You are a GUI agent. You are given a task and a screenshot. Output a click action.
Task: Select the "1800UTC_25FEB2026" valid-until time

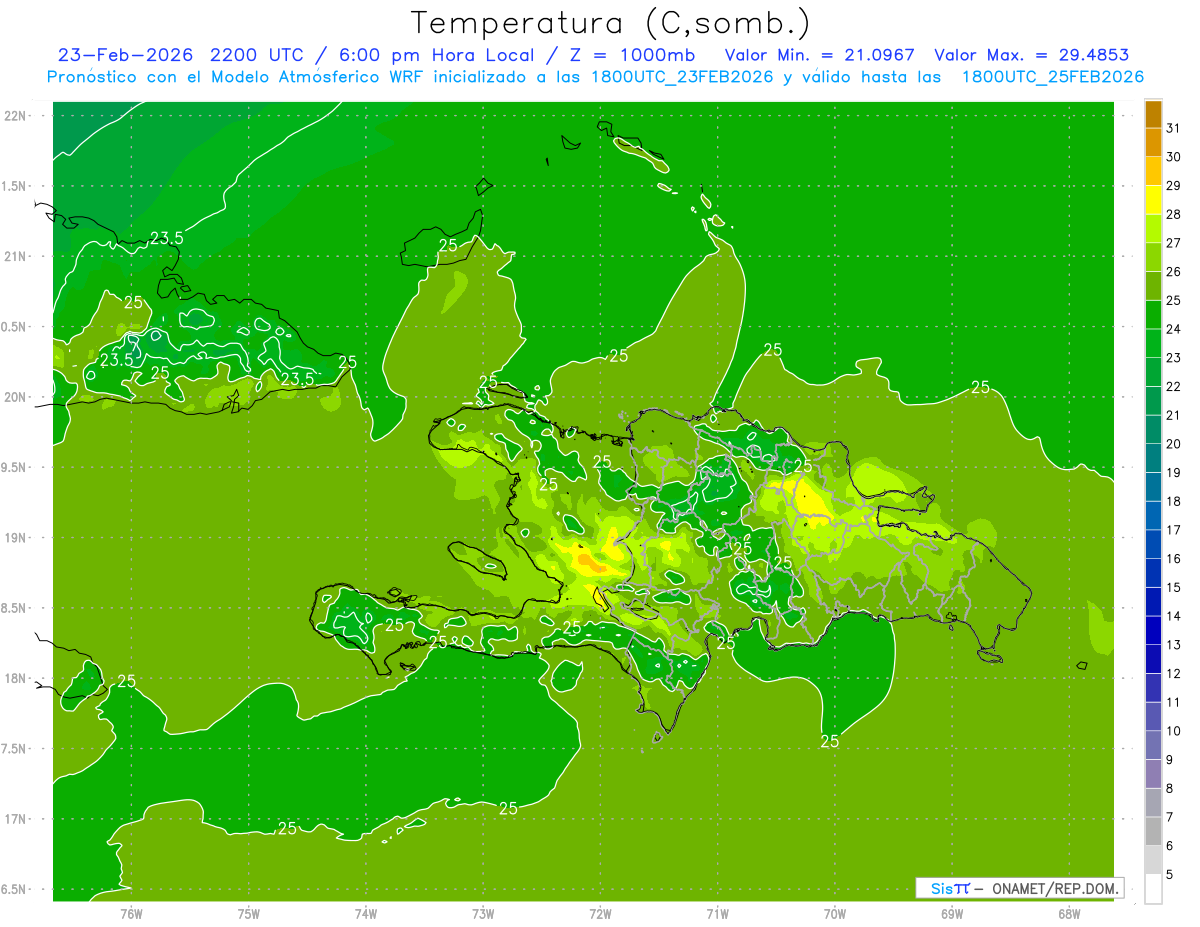pos(1052,77)
